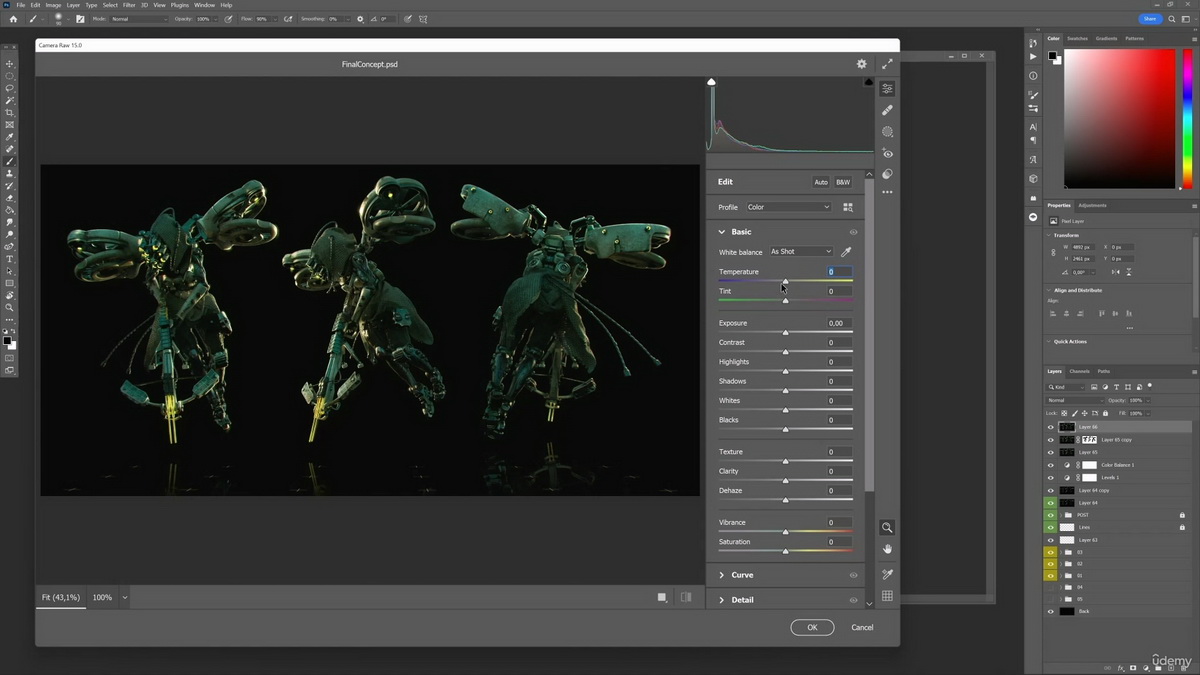Cycle the before/after view icon

click(662, 597)
